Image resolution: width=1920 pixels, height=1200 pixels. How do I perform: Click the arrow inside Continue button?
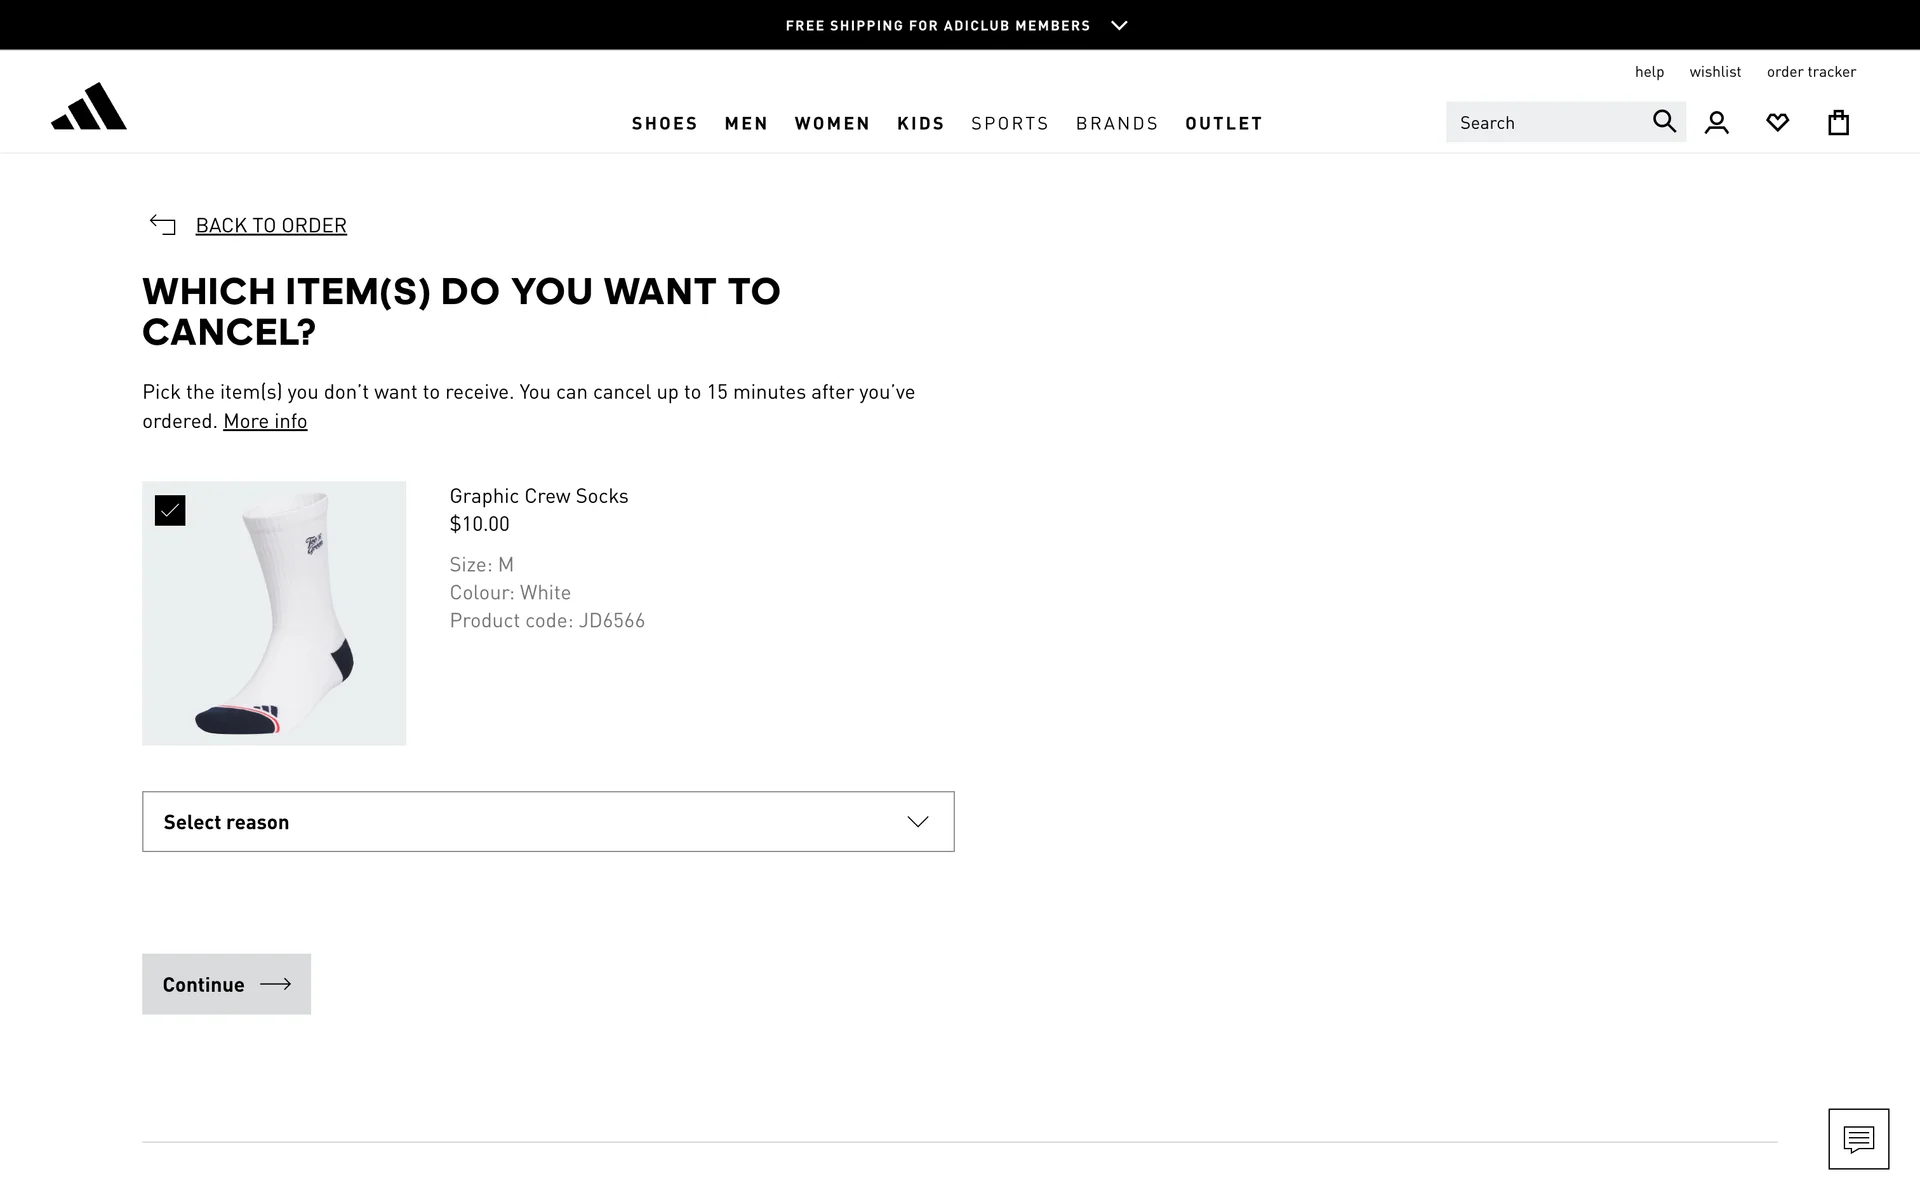(275, 984)
